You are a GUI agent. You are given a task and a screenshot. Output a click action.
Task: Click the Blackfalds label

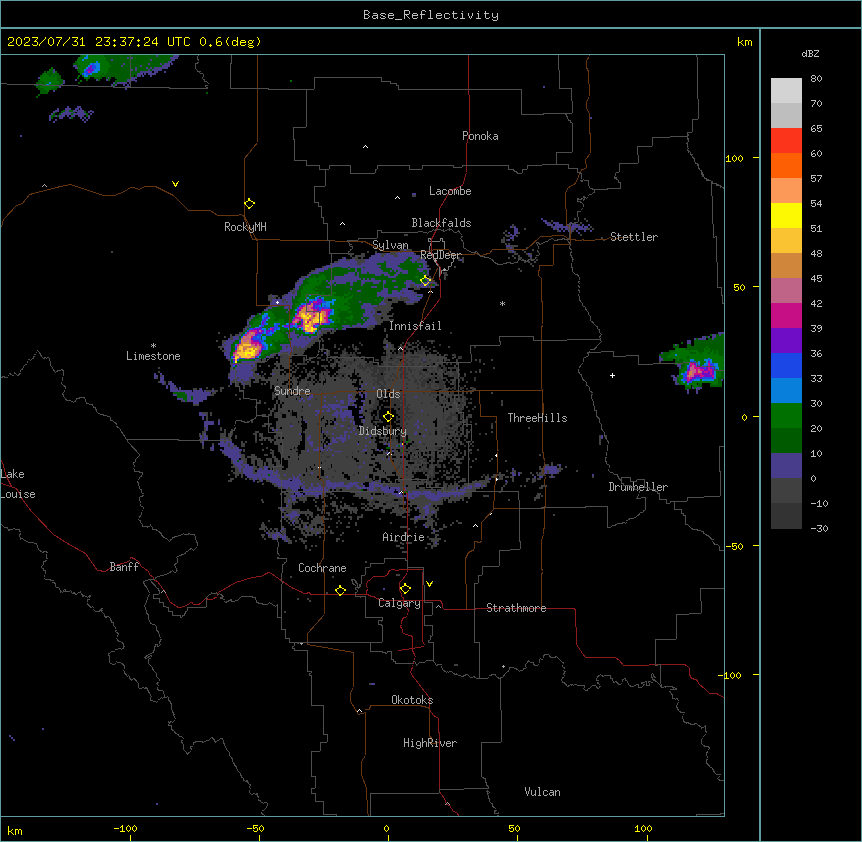point(441,223)
